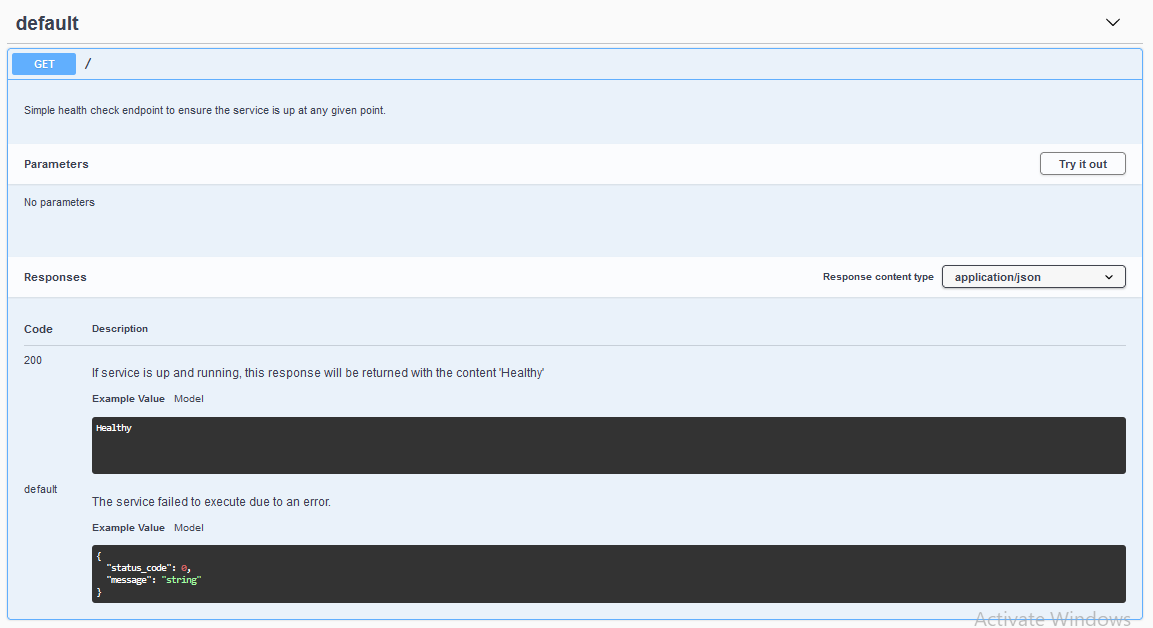Open the Response content type dropdown
This screenshot has width=1153, height=628.
[1033, 277]
